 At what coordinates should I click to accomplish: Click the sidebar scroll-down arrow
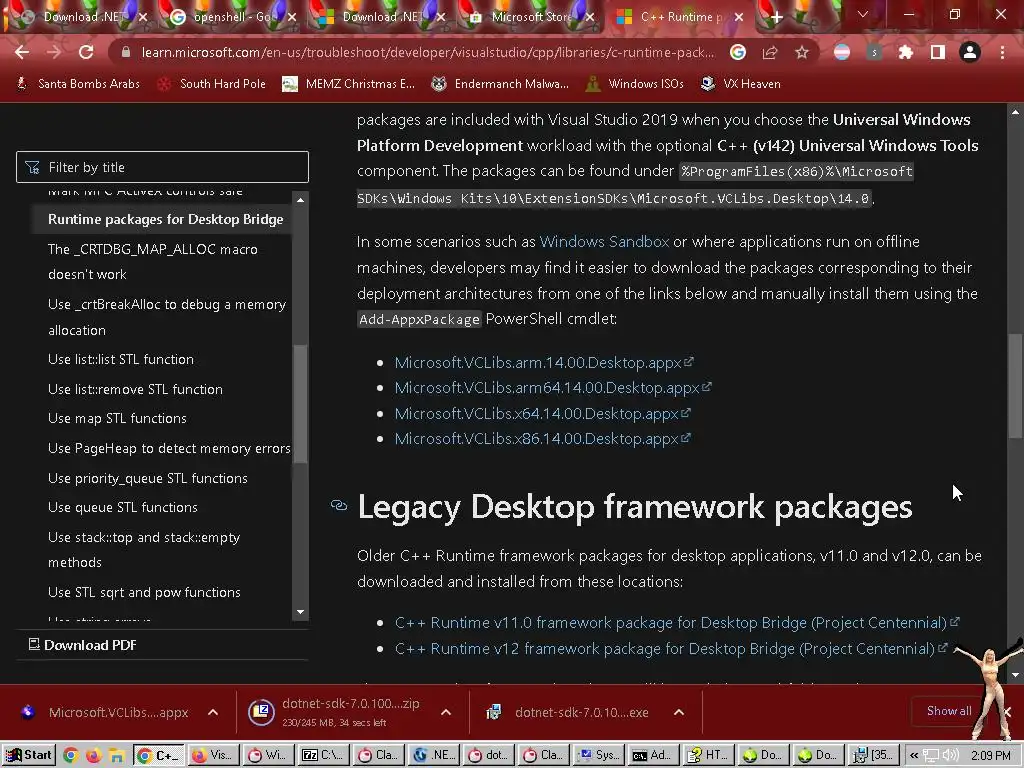click(300, 612)
